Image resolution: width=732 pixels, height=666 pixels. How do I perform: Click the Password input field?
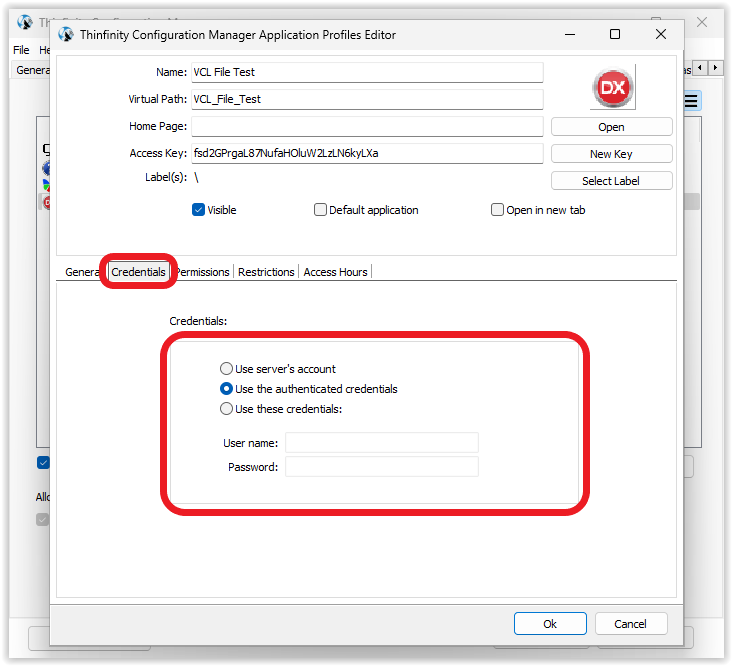(x=381, y=467)
